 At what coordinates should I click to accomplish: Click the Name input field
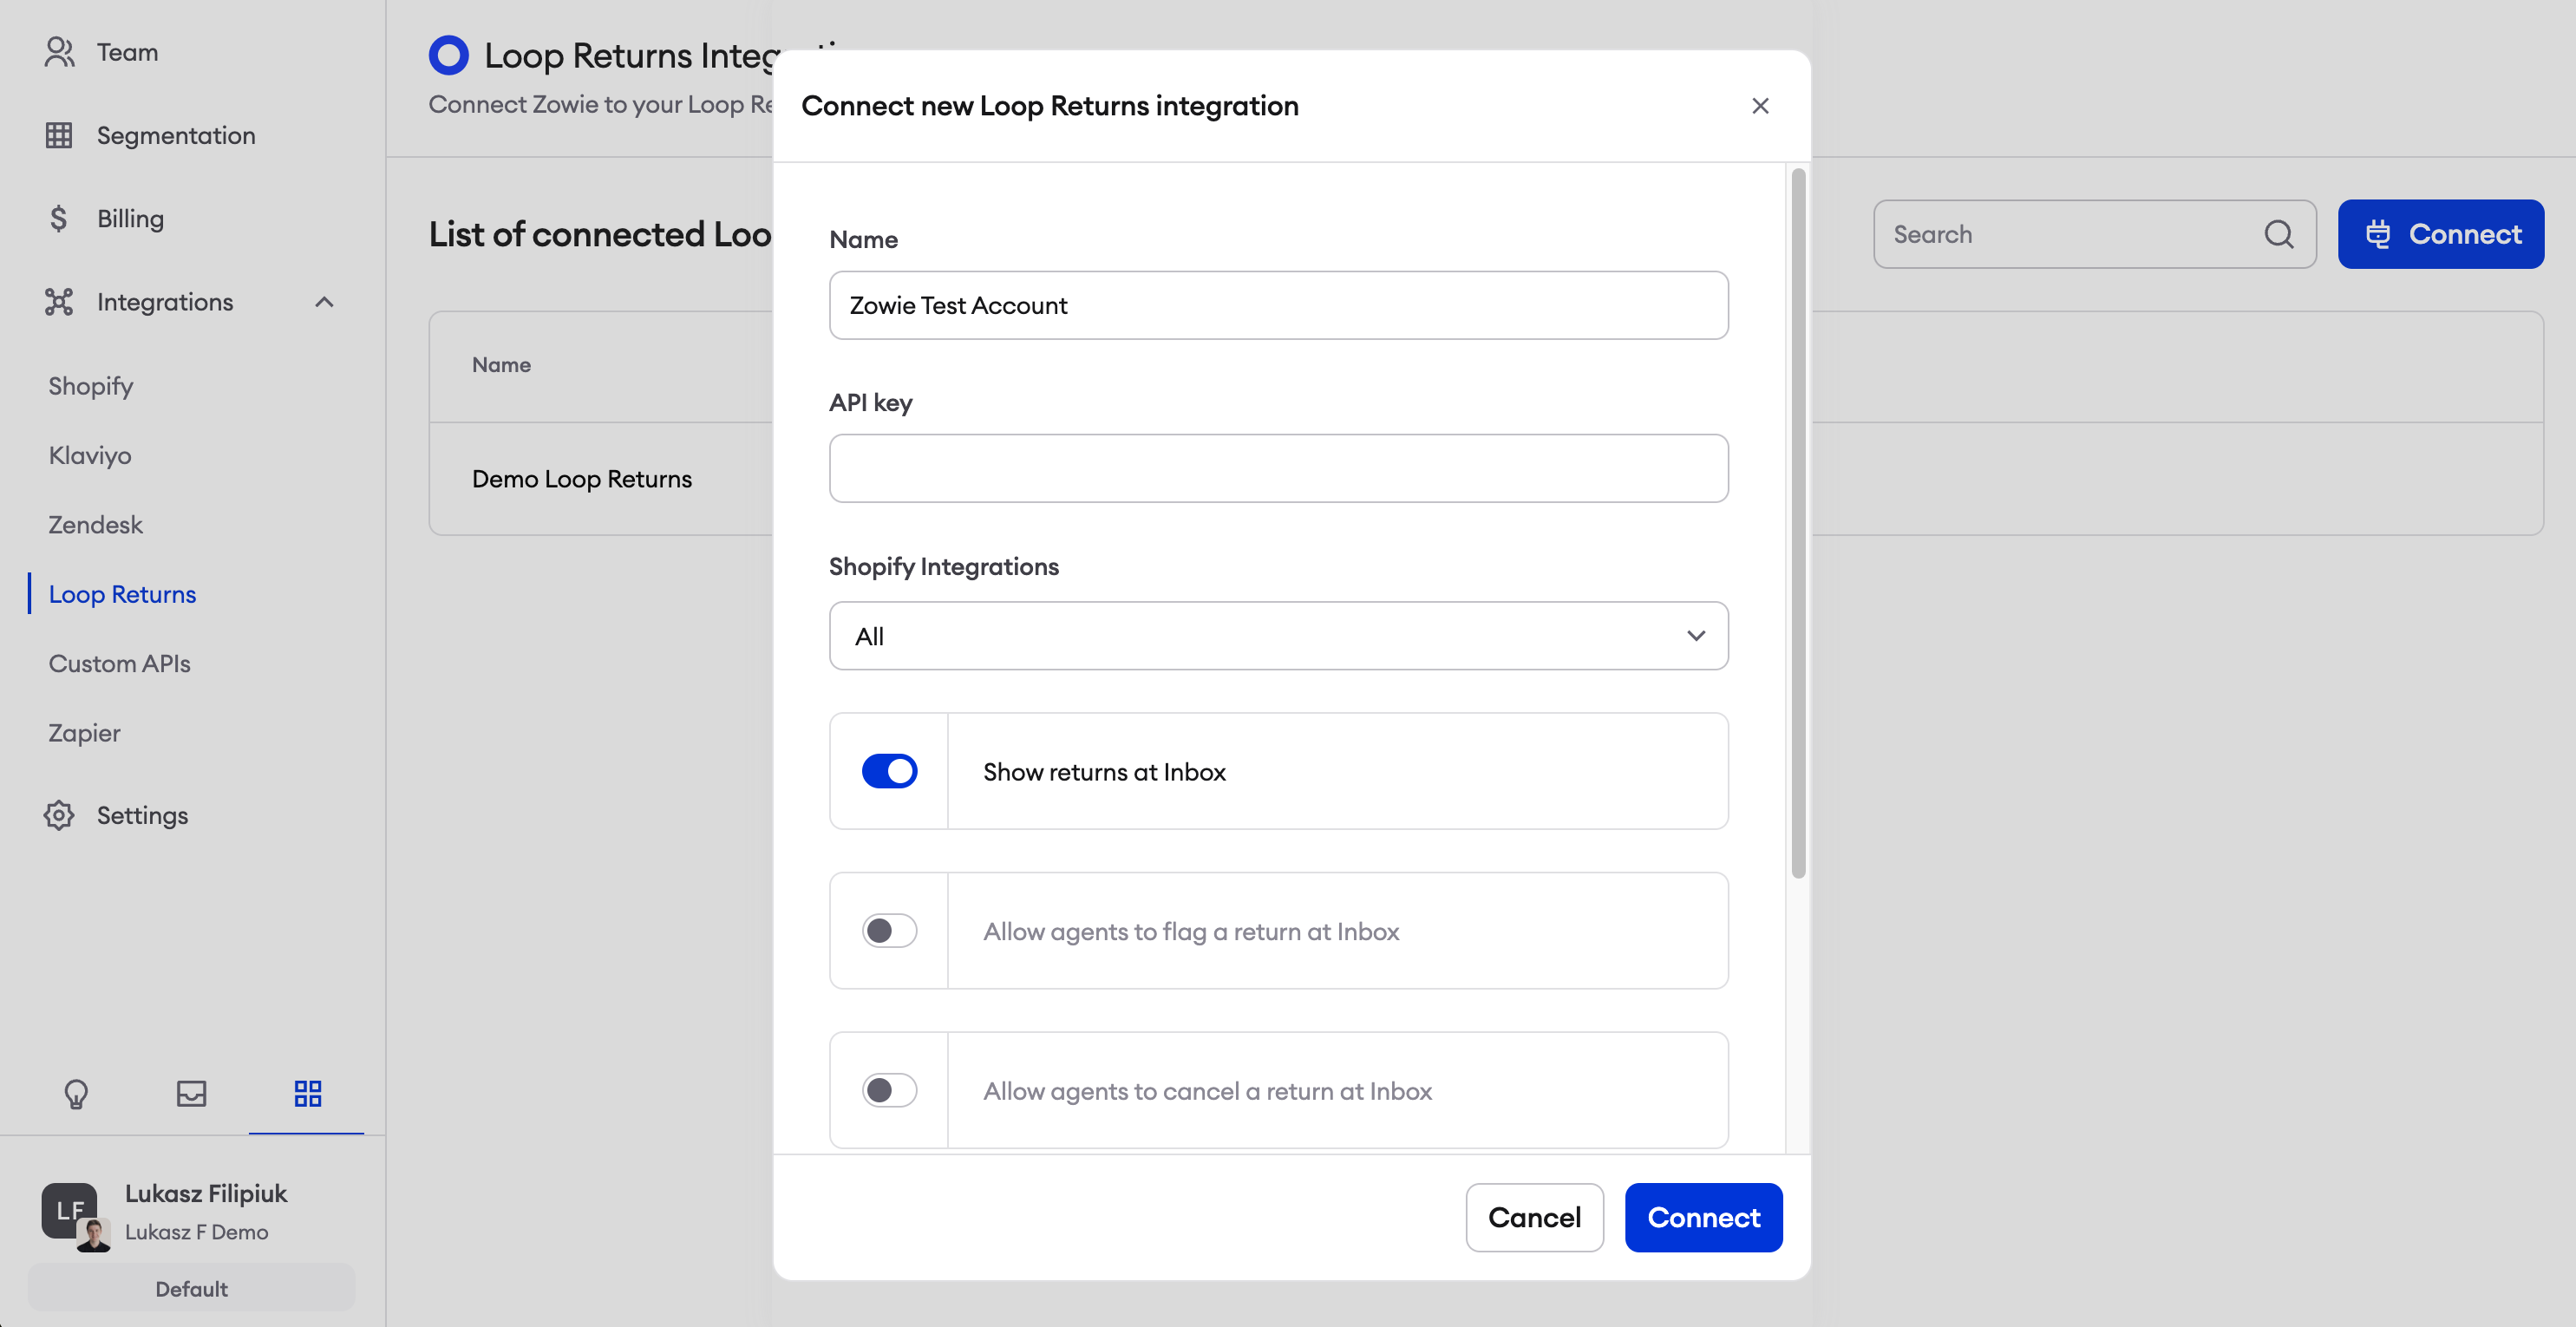1278,305
